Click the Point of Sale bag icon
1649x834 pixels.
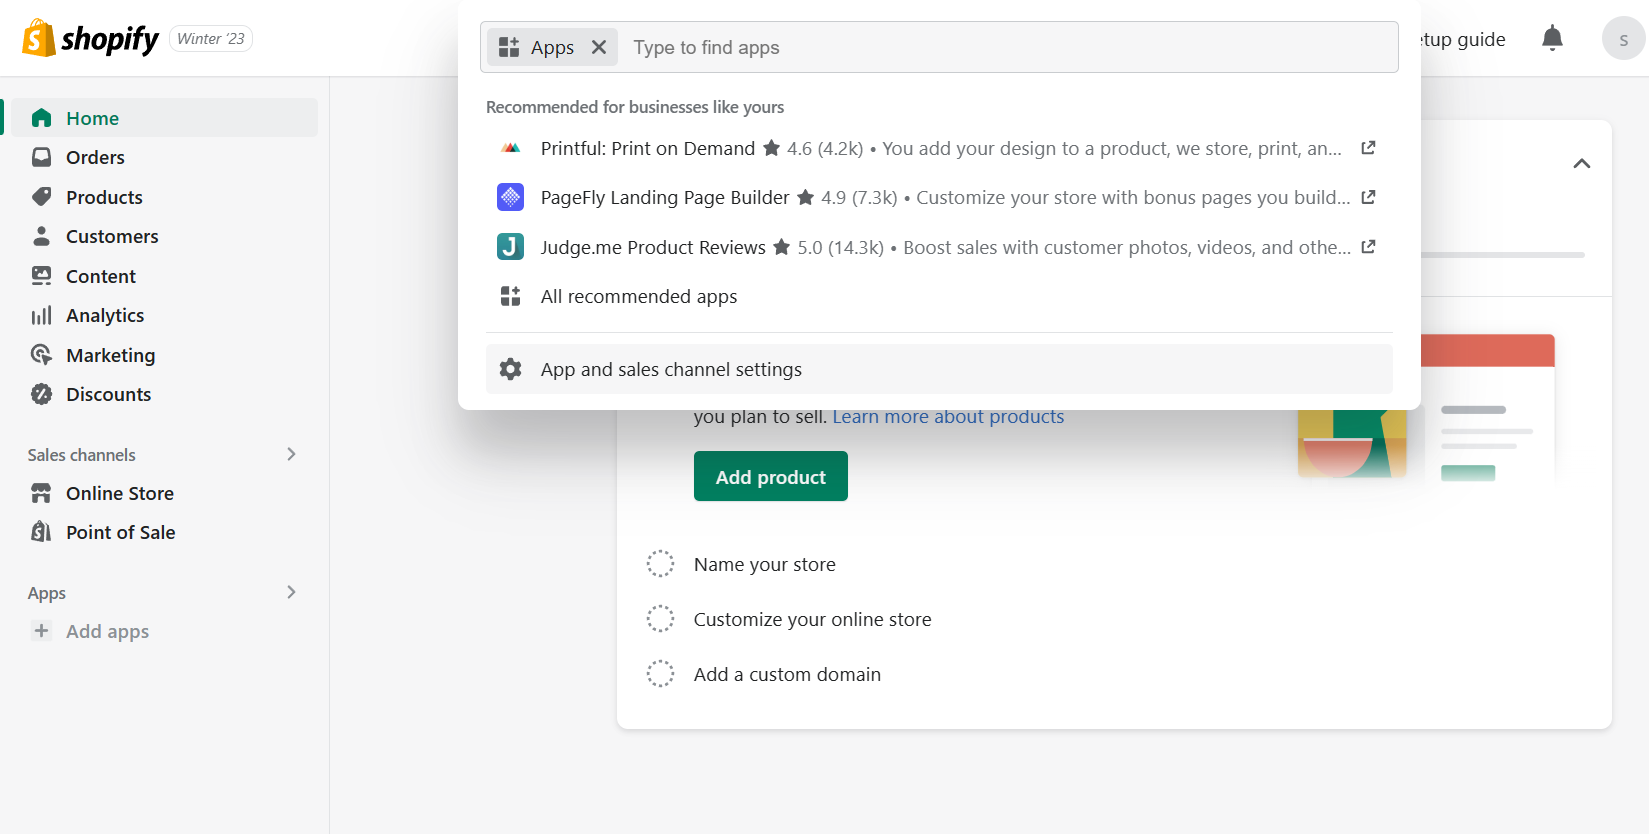(41, 532)
